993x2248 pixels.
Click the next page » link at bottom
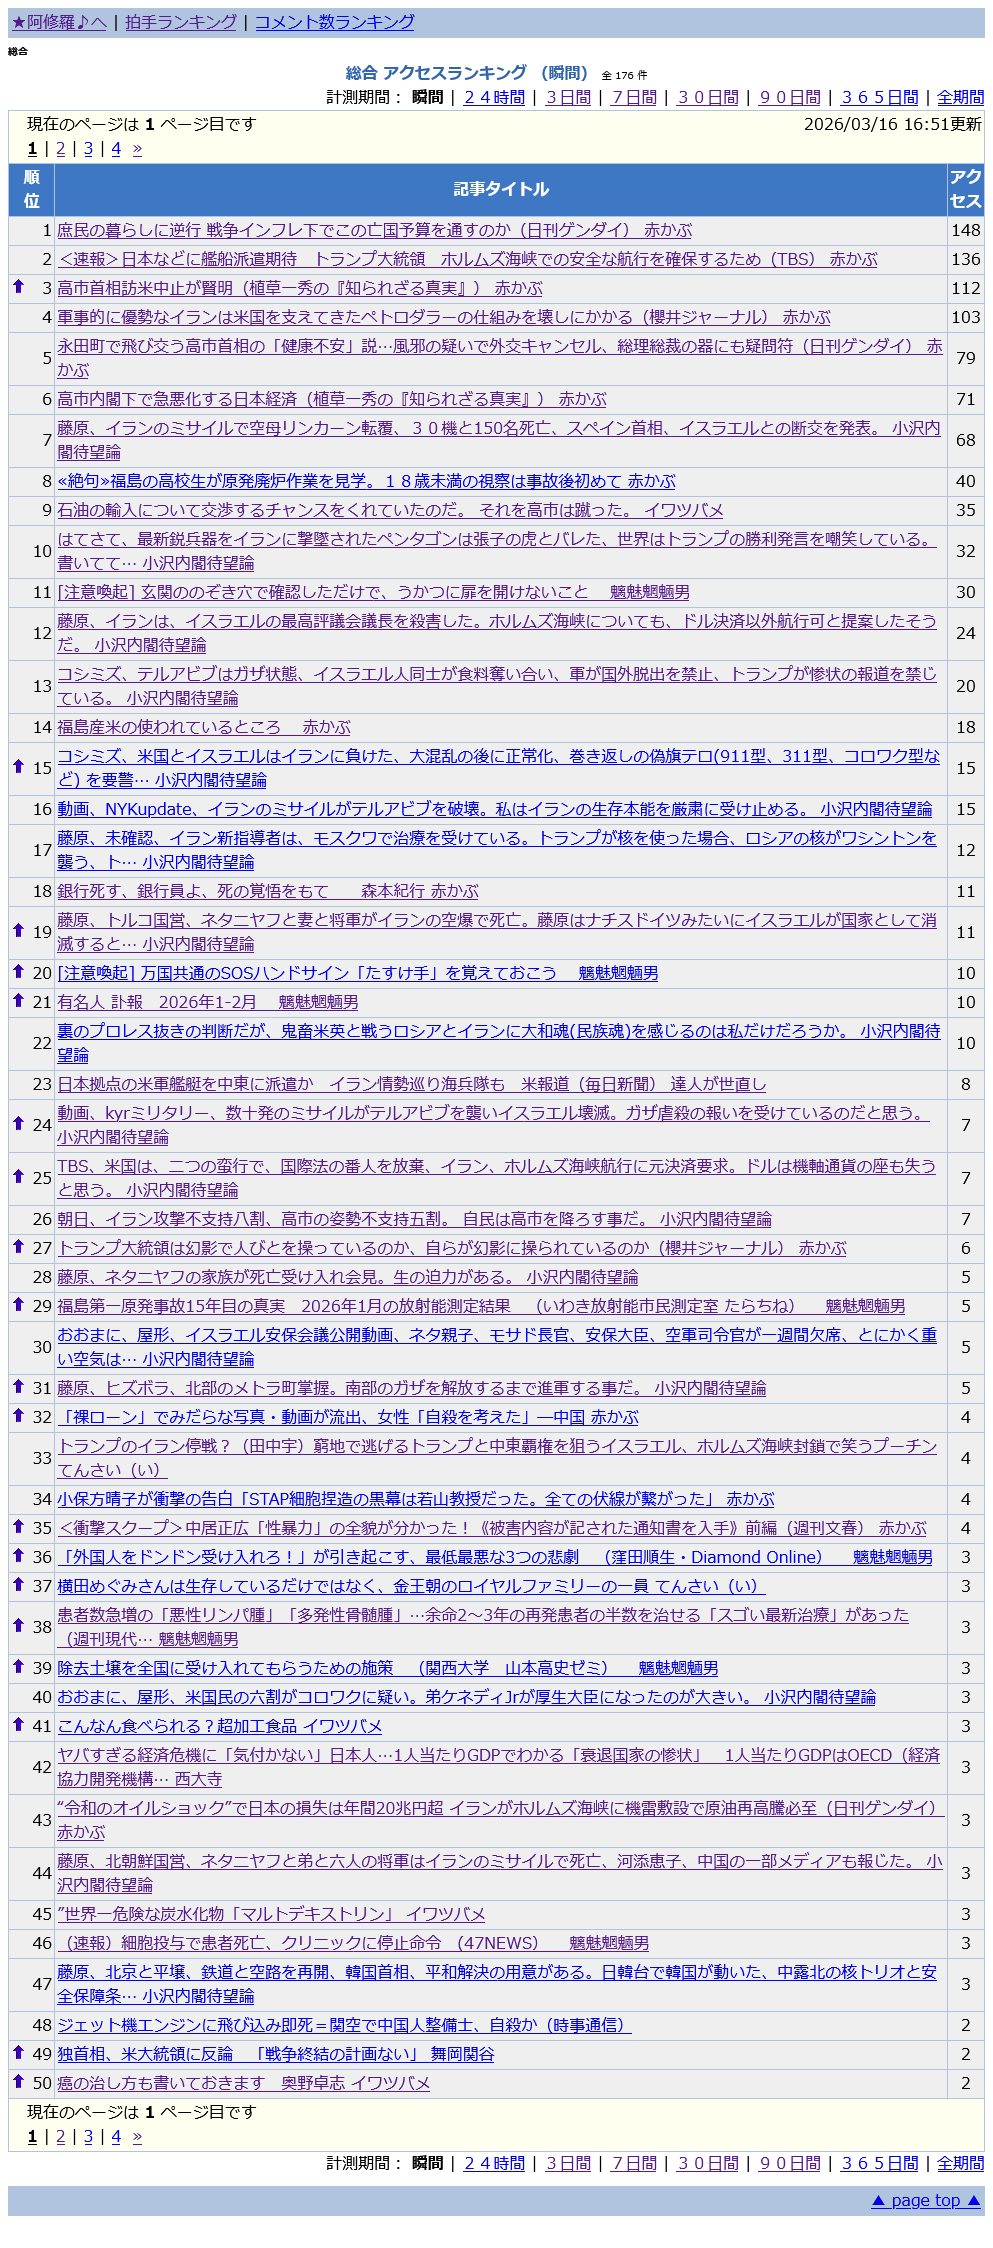tap(137, 2136)
